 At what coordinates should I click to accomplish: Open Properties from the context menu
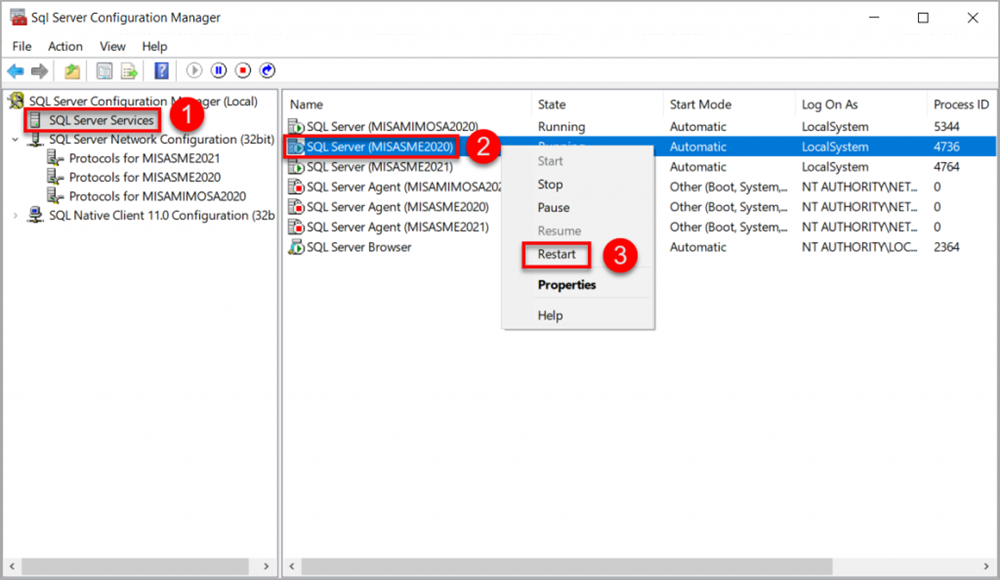tap(566, 285)
